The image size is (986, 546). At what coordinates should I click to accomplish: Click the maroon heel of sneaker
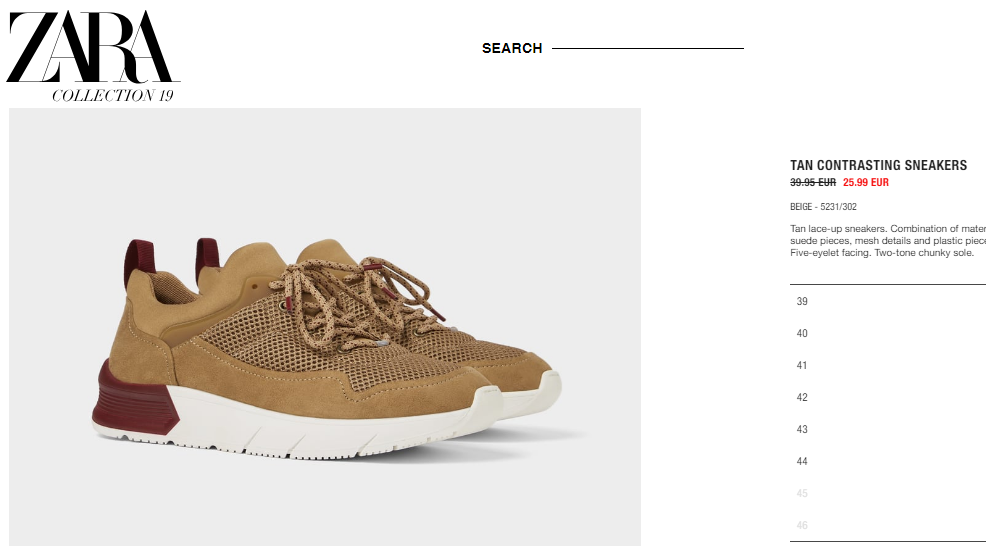pyautogui.click(x=135, y=399)
